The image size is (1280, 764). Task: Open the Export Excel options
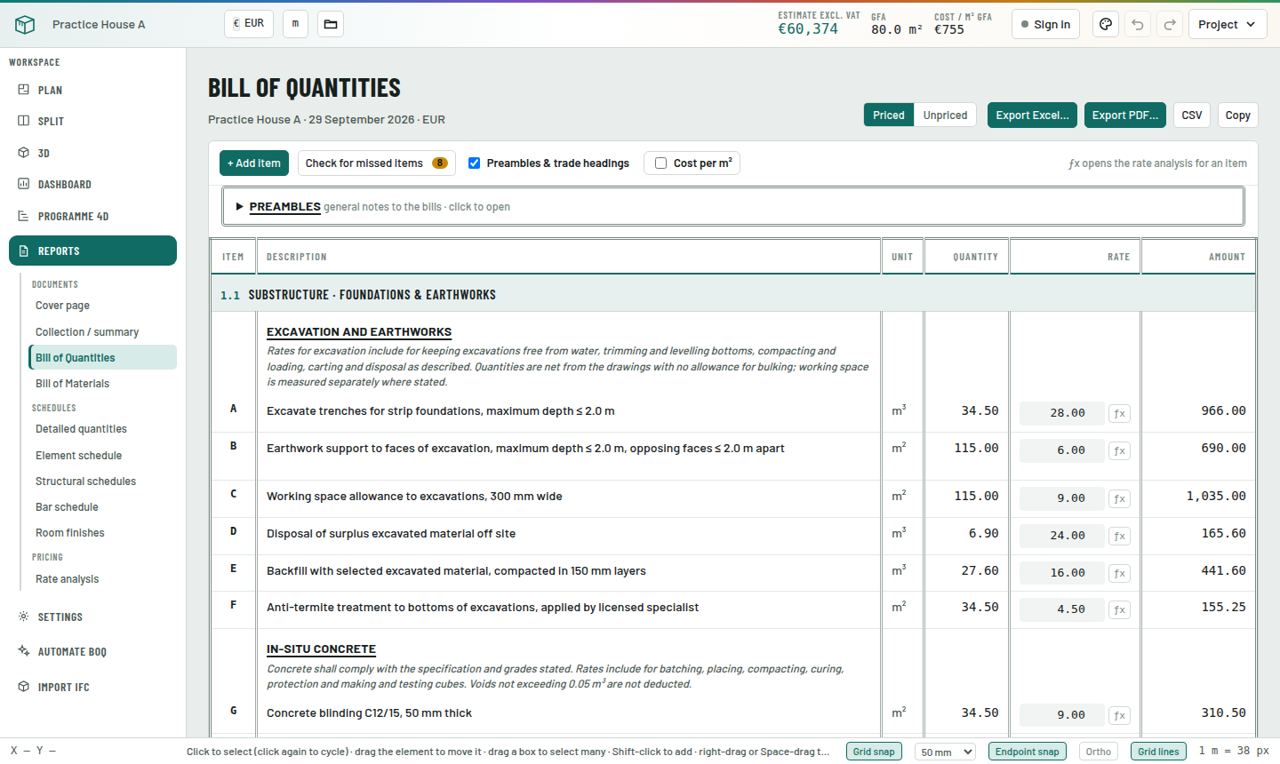(1032, 115)
